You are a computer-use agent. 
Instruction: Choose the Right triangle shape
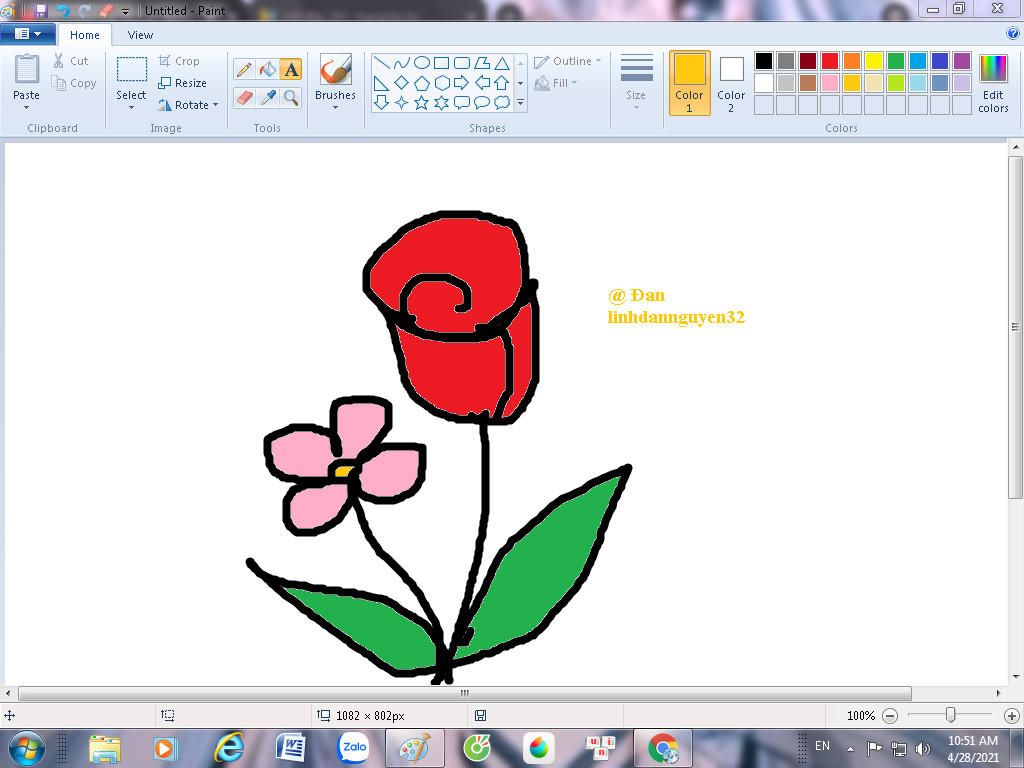382,83
